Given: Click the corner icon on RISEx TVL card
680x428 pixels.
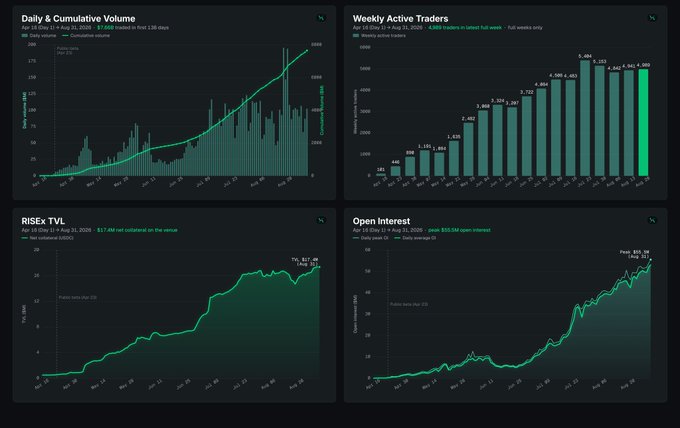Looking at the screenshot, I should (x=321, y=220).
